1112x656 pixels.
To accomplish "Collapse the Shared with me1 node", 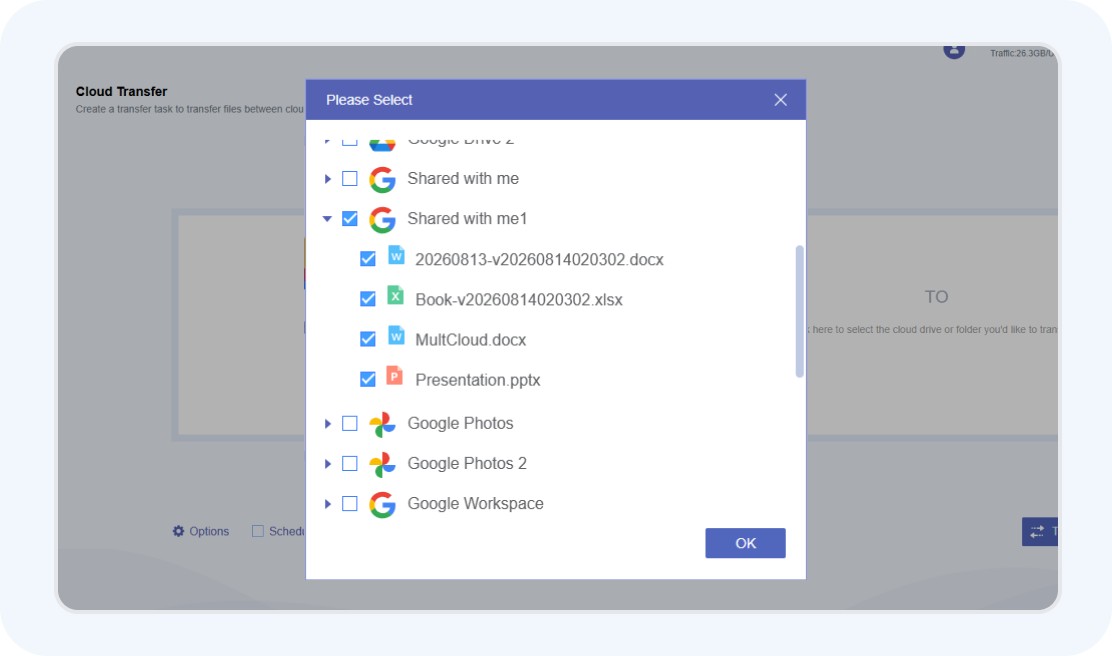I will pyautogui.click(x=327, y=218).
